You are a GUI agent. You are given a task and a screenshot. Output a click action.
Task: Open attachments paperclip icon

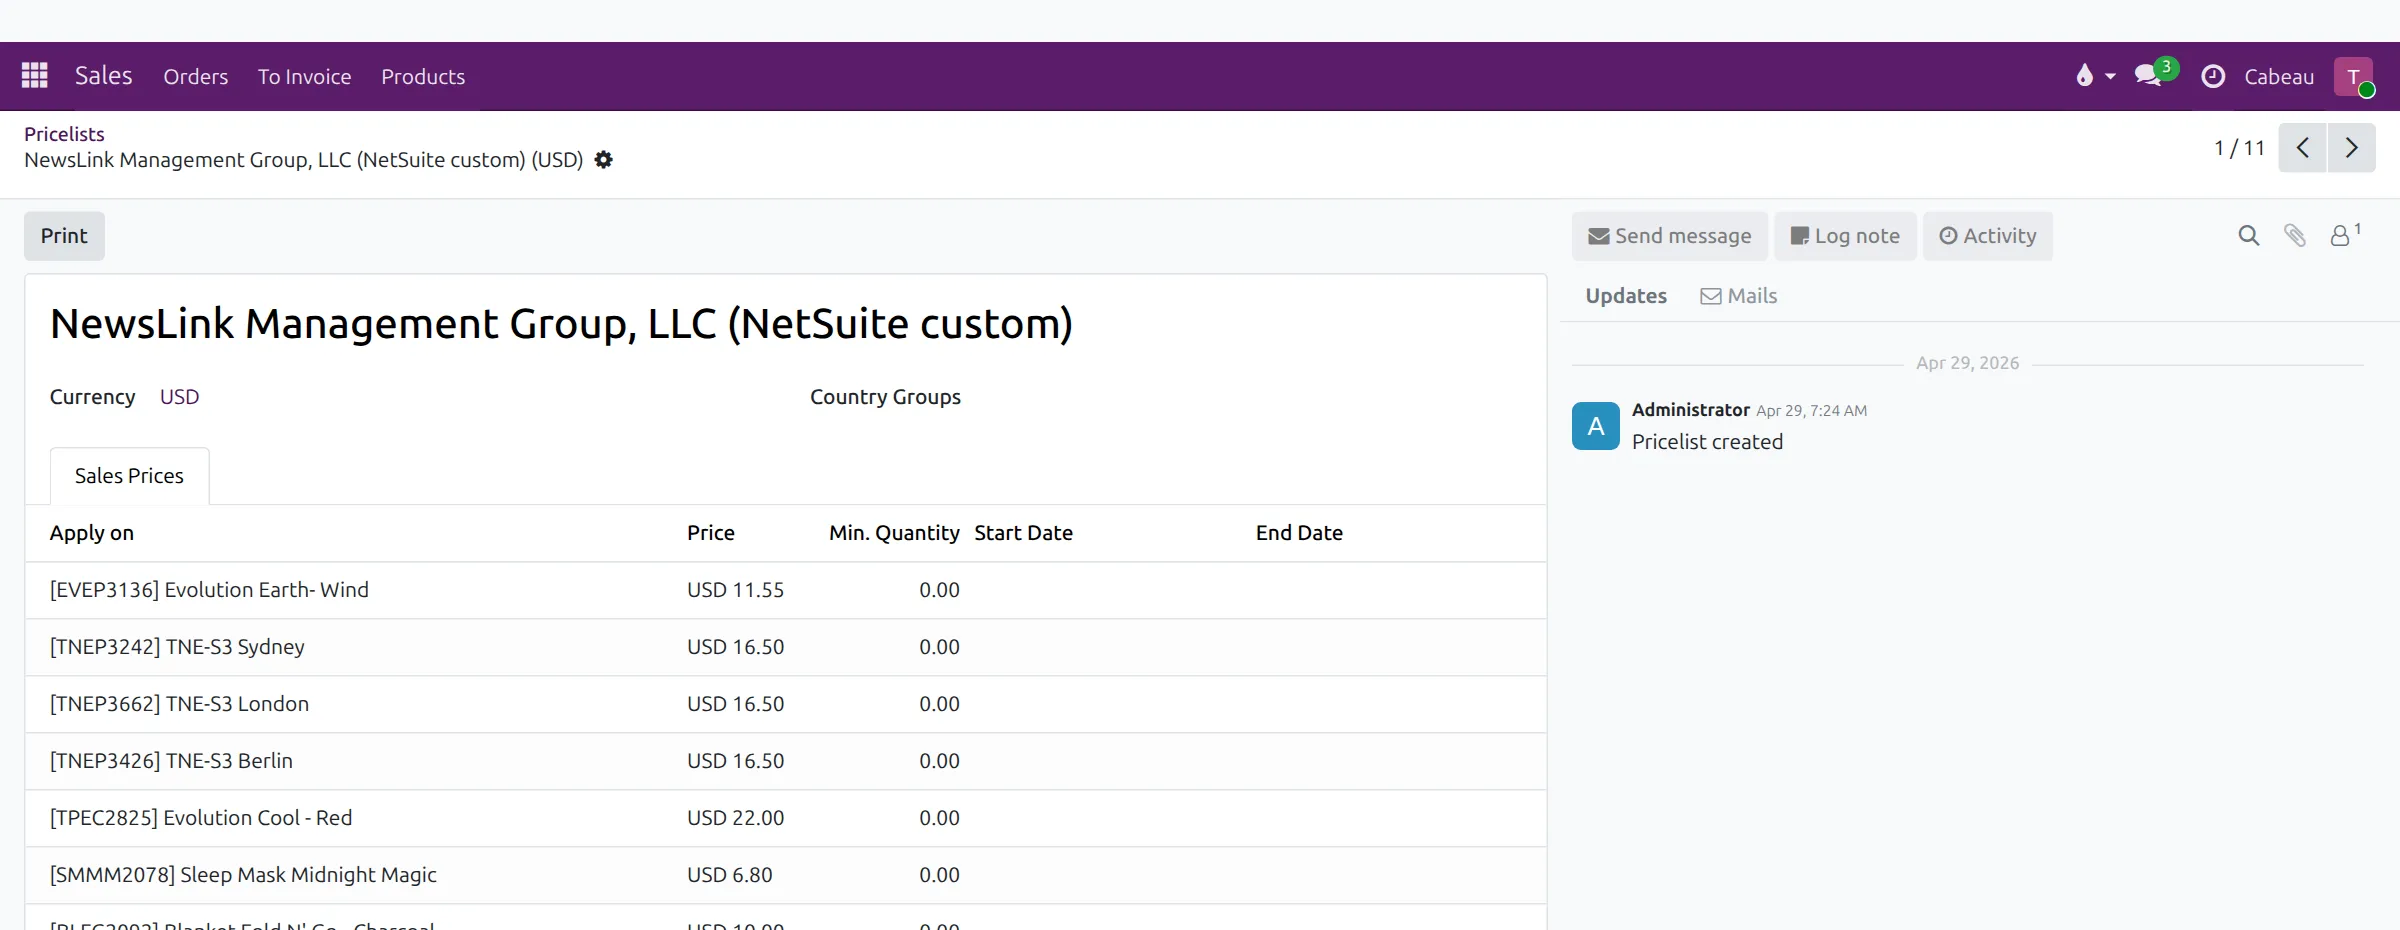coord(2295,236)
